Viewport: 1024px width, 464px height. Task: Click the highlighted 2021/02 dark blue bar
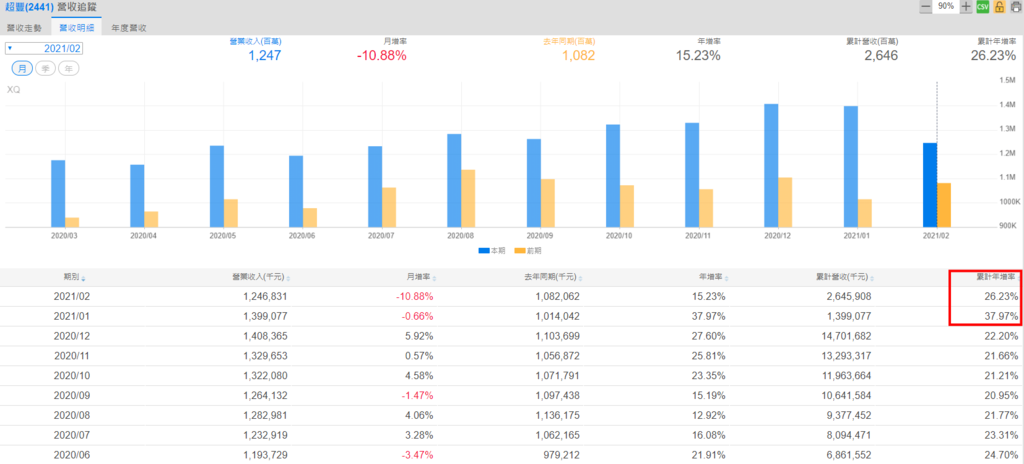coord(930,185)
